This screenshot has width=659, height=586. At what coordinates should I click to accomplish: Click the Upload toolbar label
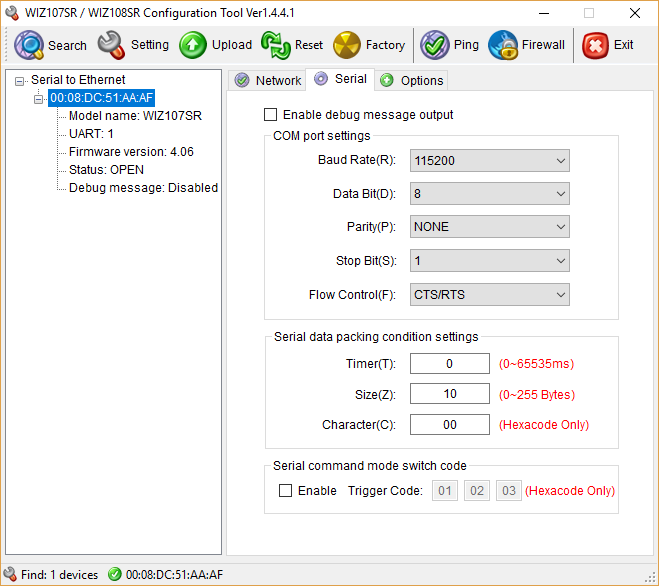[232, 45]
